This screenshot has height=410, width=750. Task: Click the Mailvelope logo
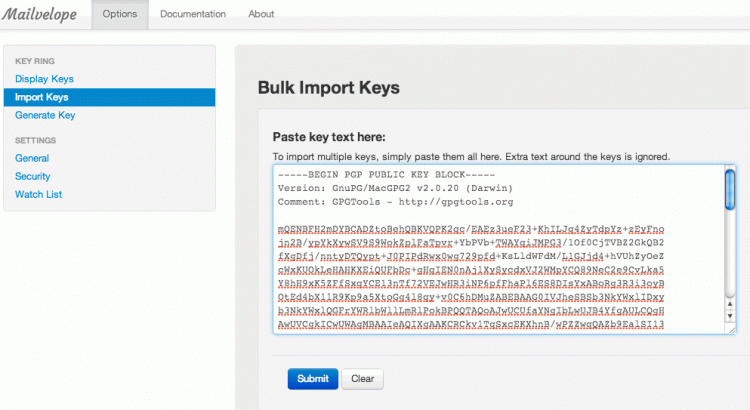(43, 14)
